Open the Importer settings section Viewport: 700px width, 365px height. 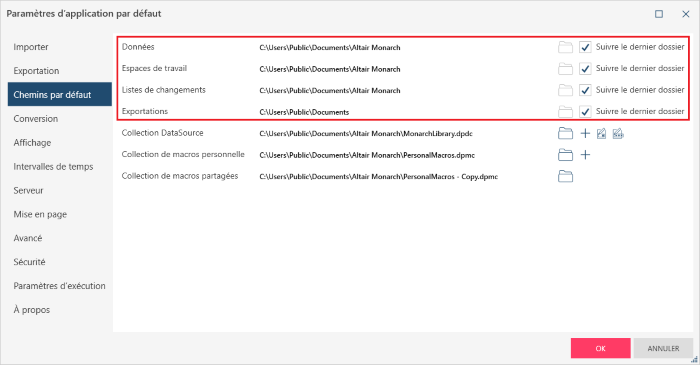tap(59, 47)
